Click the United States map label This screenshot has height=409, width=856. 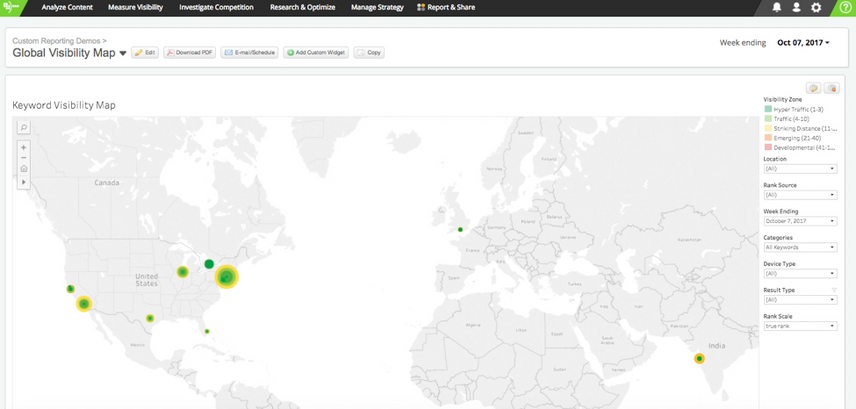[x=146, y=280]
